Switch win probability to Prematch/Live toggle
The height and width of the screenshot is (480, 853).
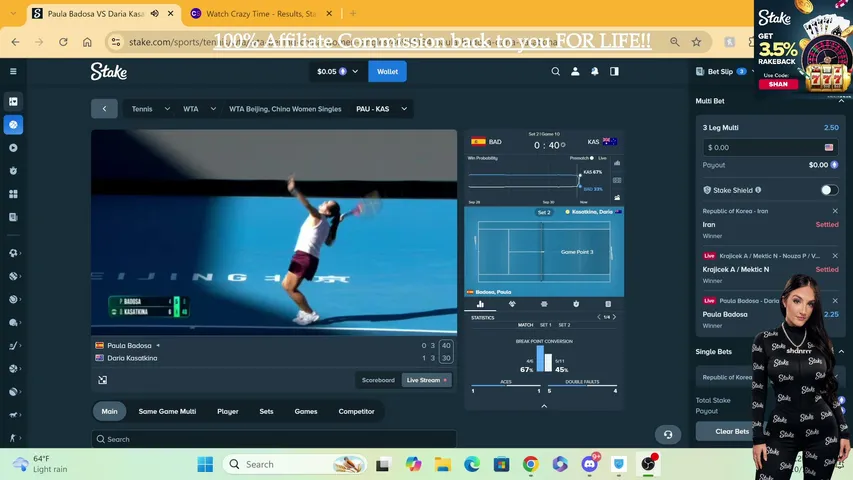click(592, 158)
